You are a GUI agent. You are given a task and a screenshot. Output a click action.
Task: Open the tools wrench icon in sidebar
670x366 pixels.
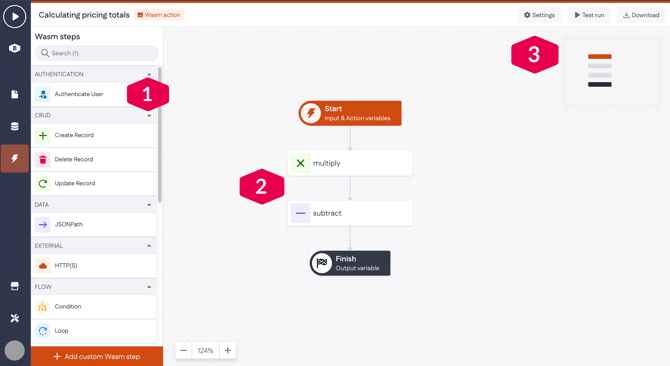point(15,318)
